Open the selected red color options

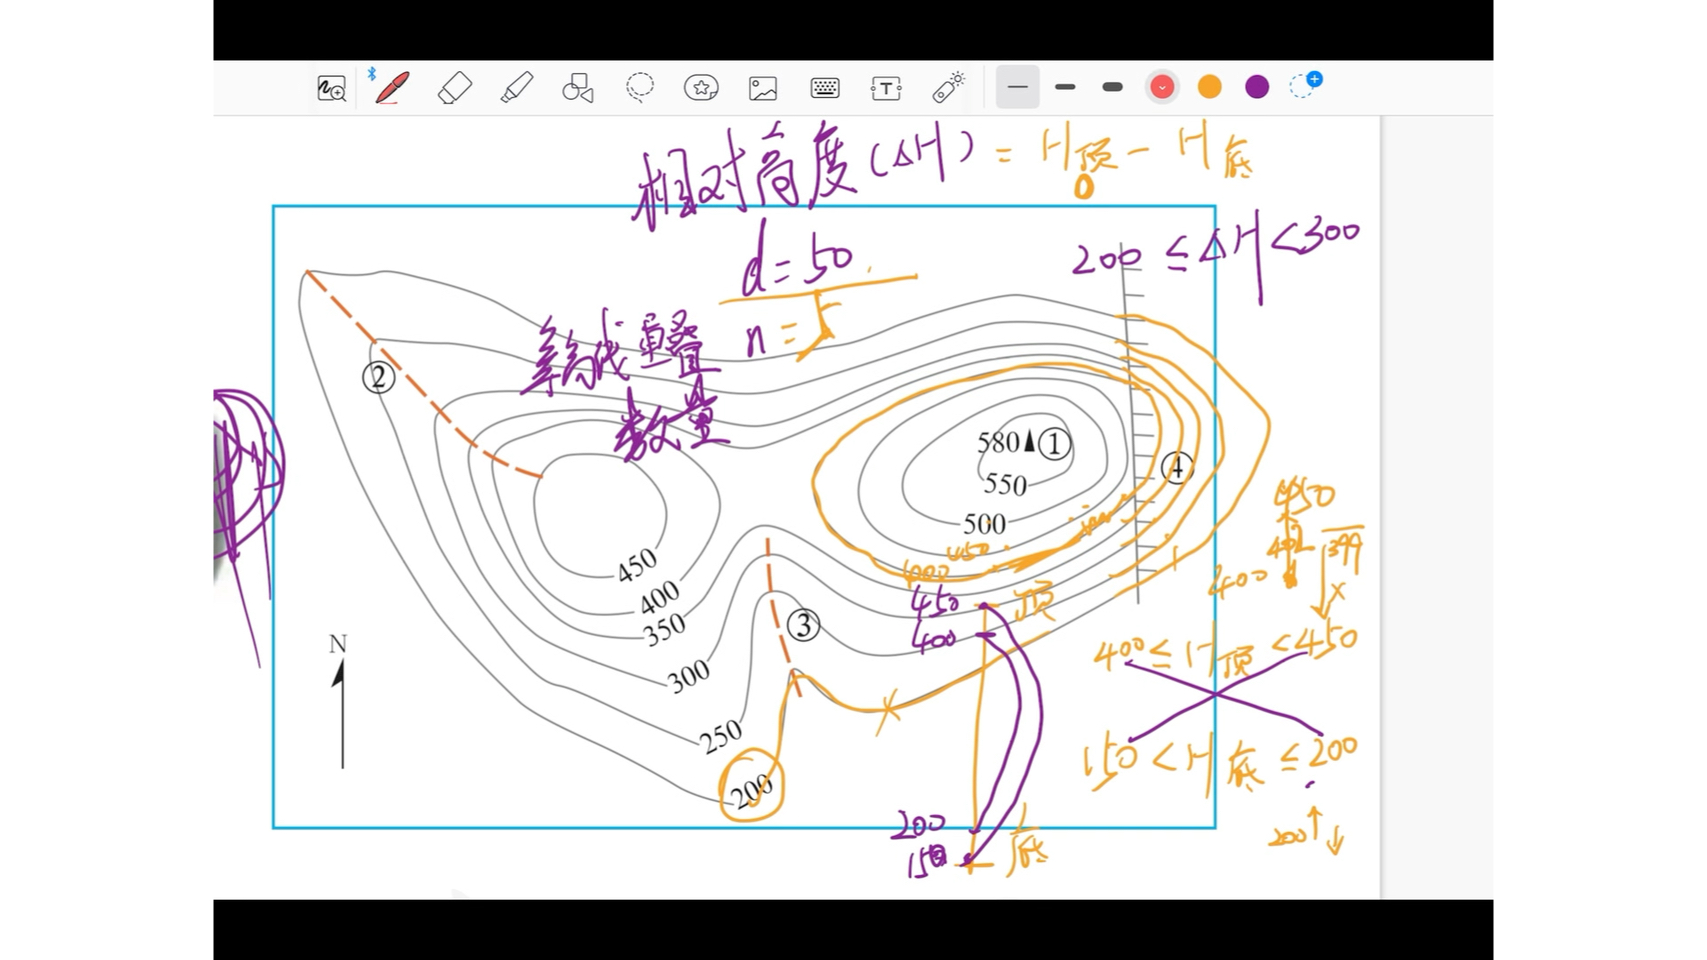[1162, 87]
